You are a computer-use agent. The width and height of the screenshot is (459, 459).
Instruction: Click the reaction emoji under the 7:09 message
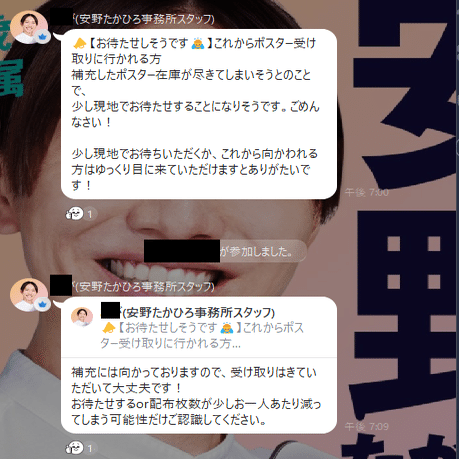74,447
